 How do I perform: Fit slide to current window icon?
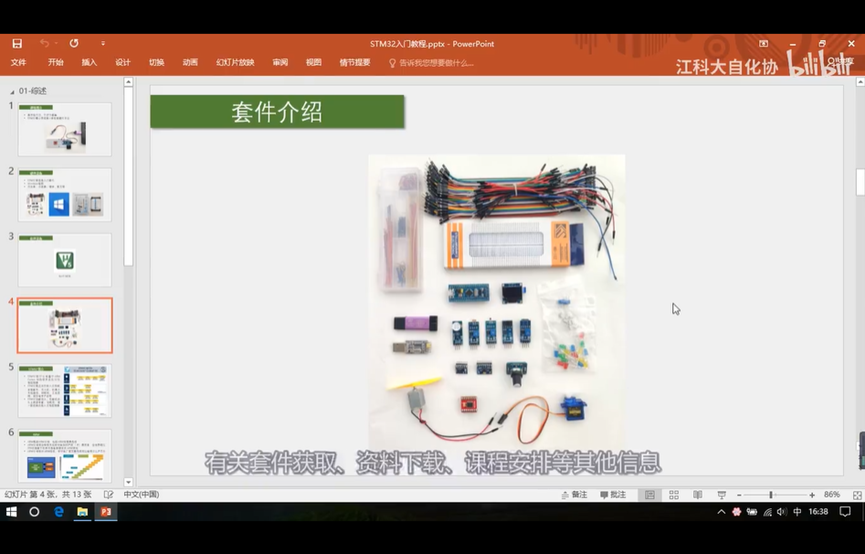point(857,495)
